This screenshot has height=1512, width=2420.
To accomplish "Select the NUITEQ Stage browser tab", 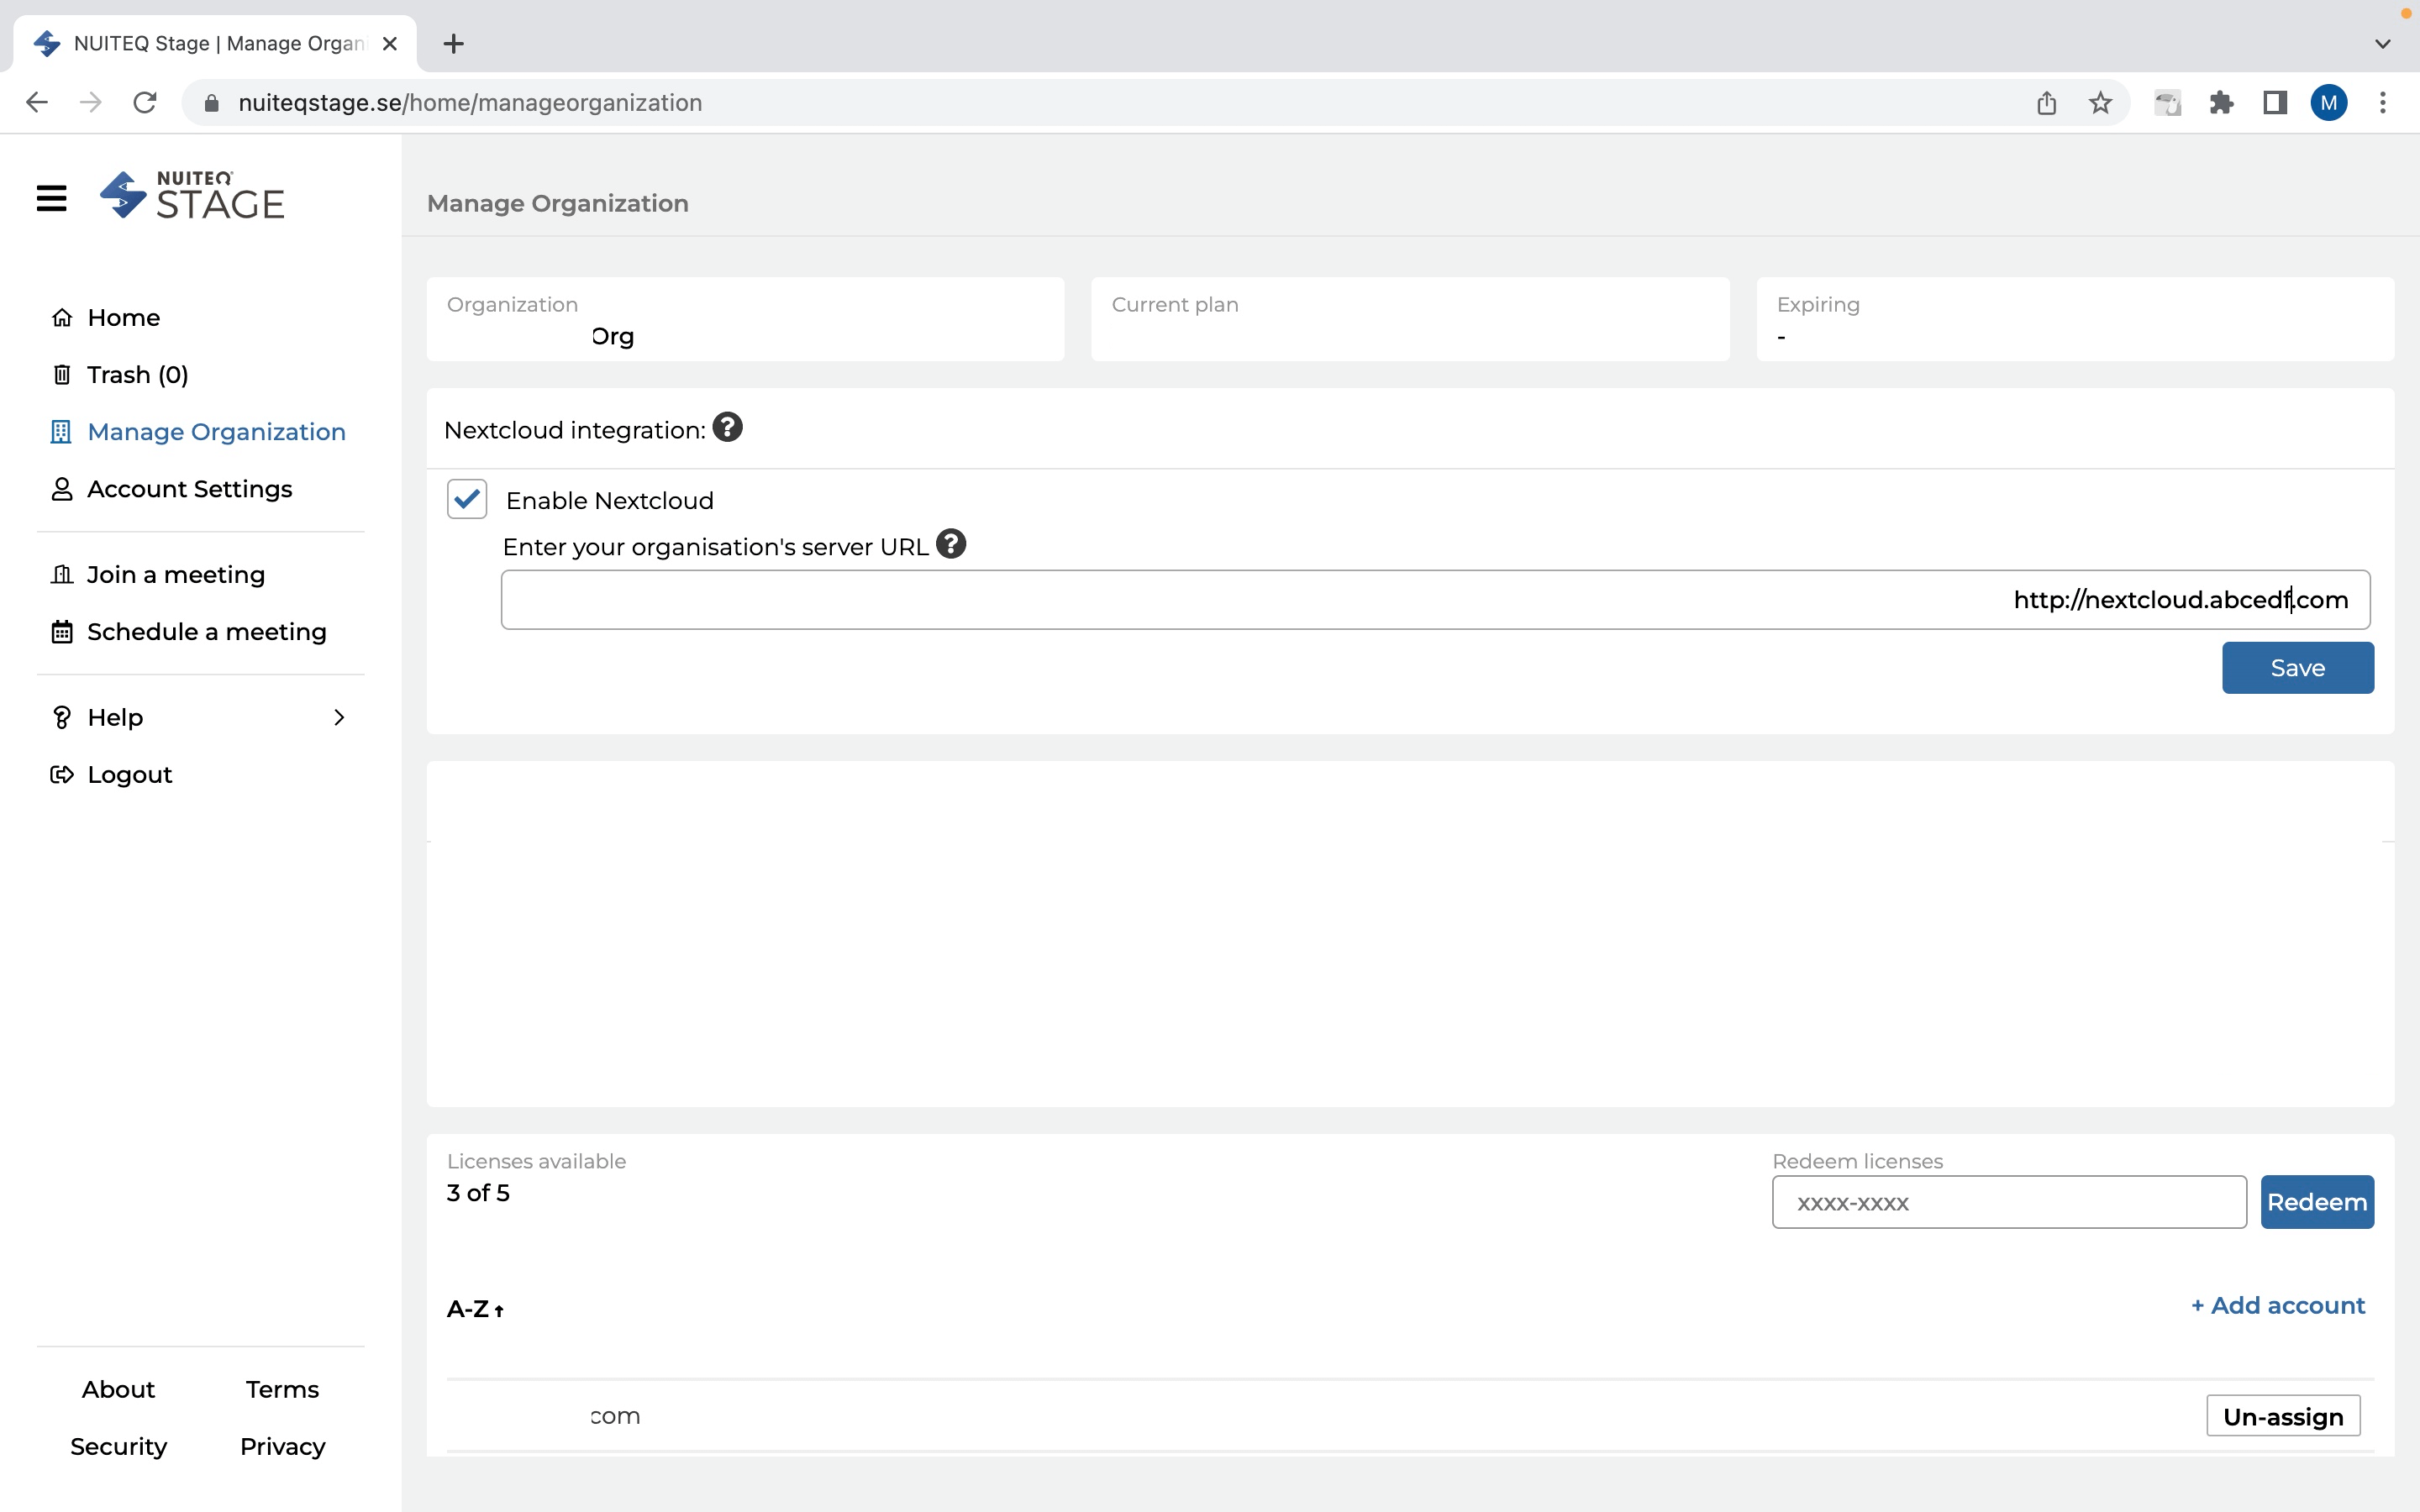I will (x=215, y=43).
